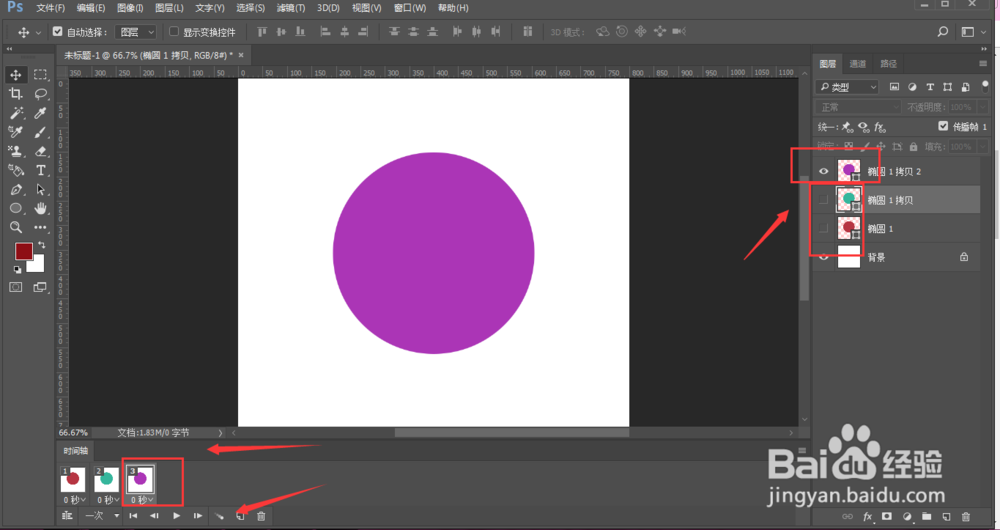This screenshot has width=1000, height=530.
Task: Add tween frames in the timeline
Action: (219, 516)
